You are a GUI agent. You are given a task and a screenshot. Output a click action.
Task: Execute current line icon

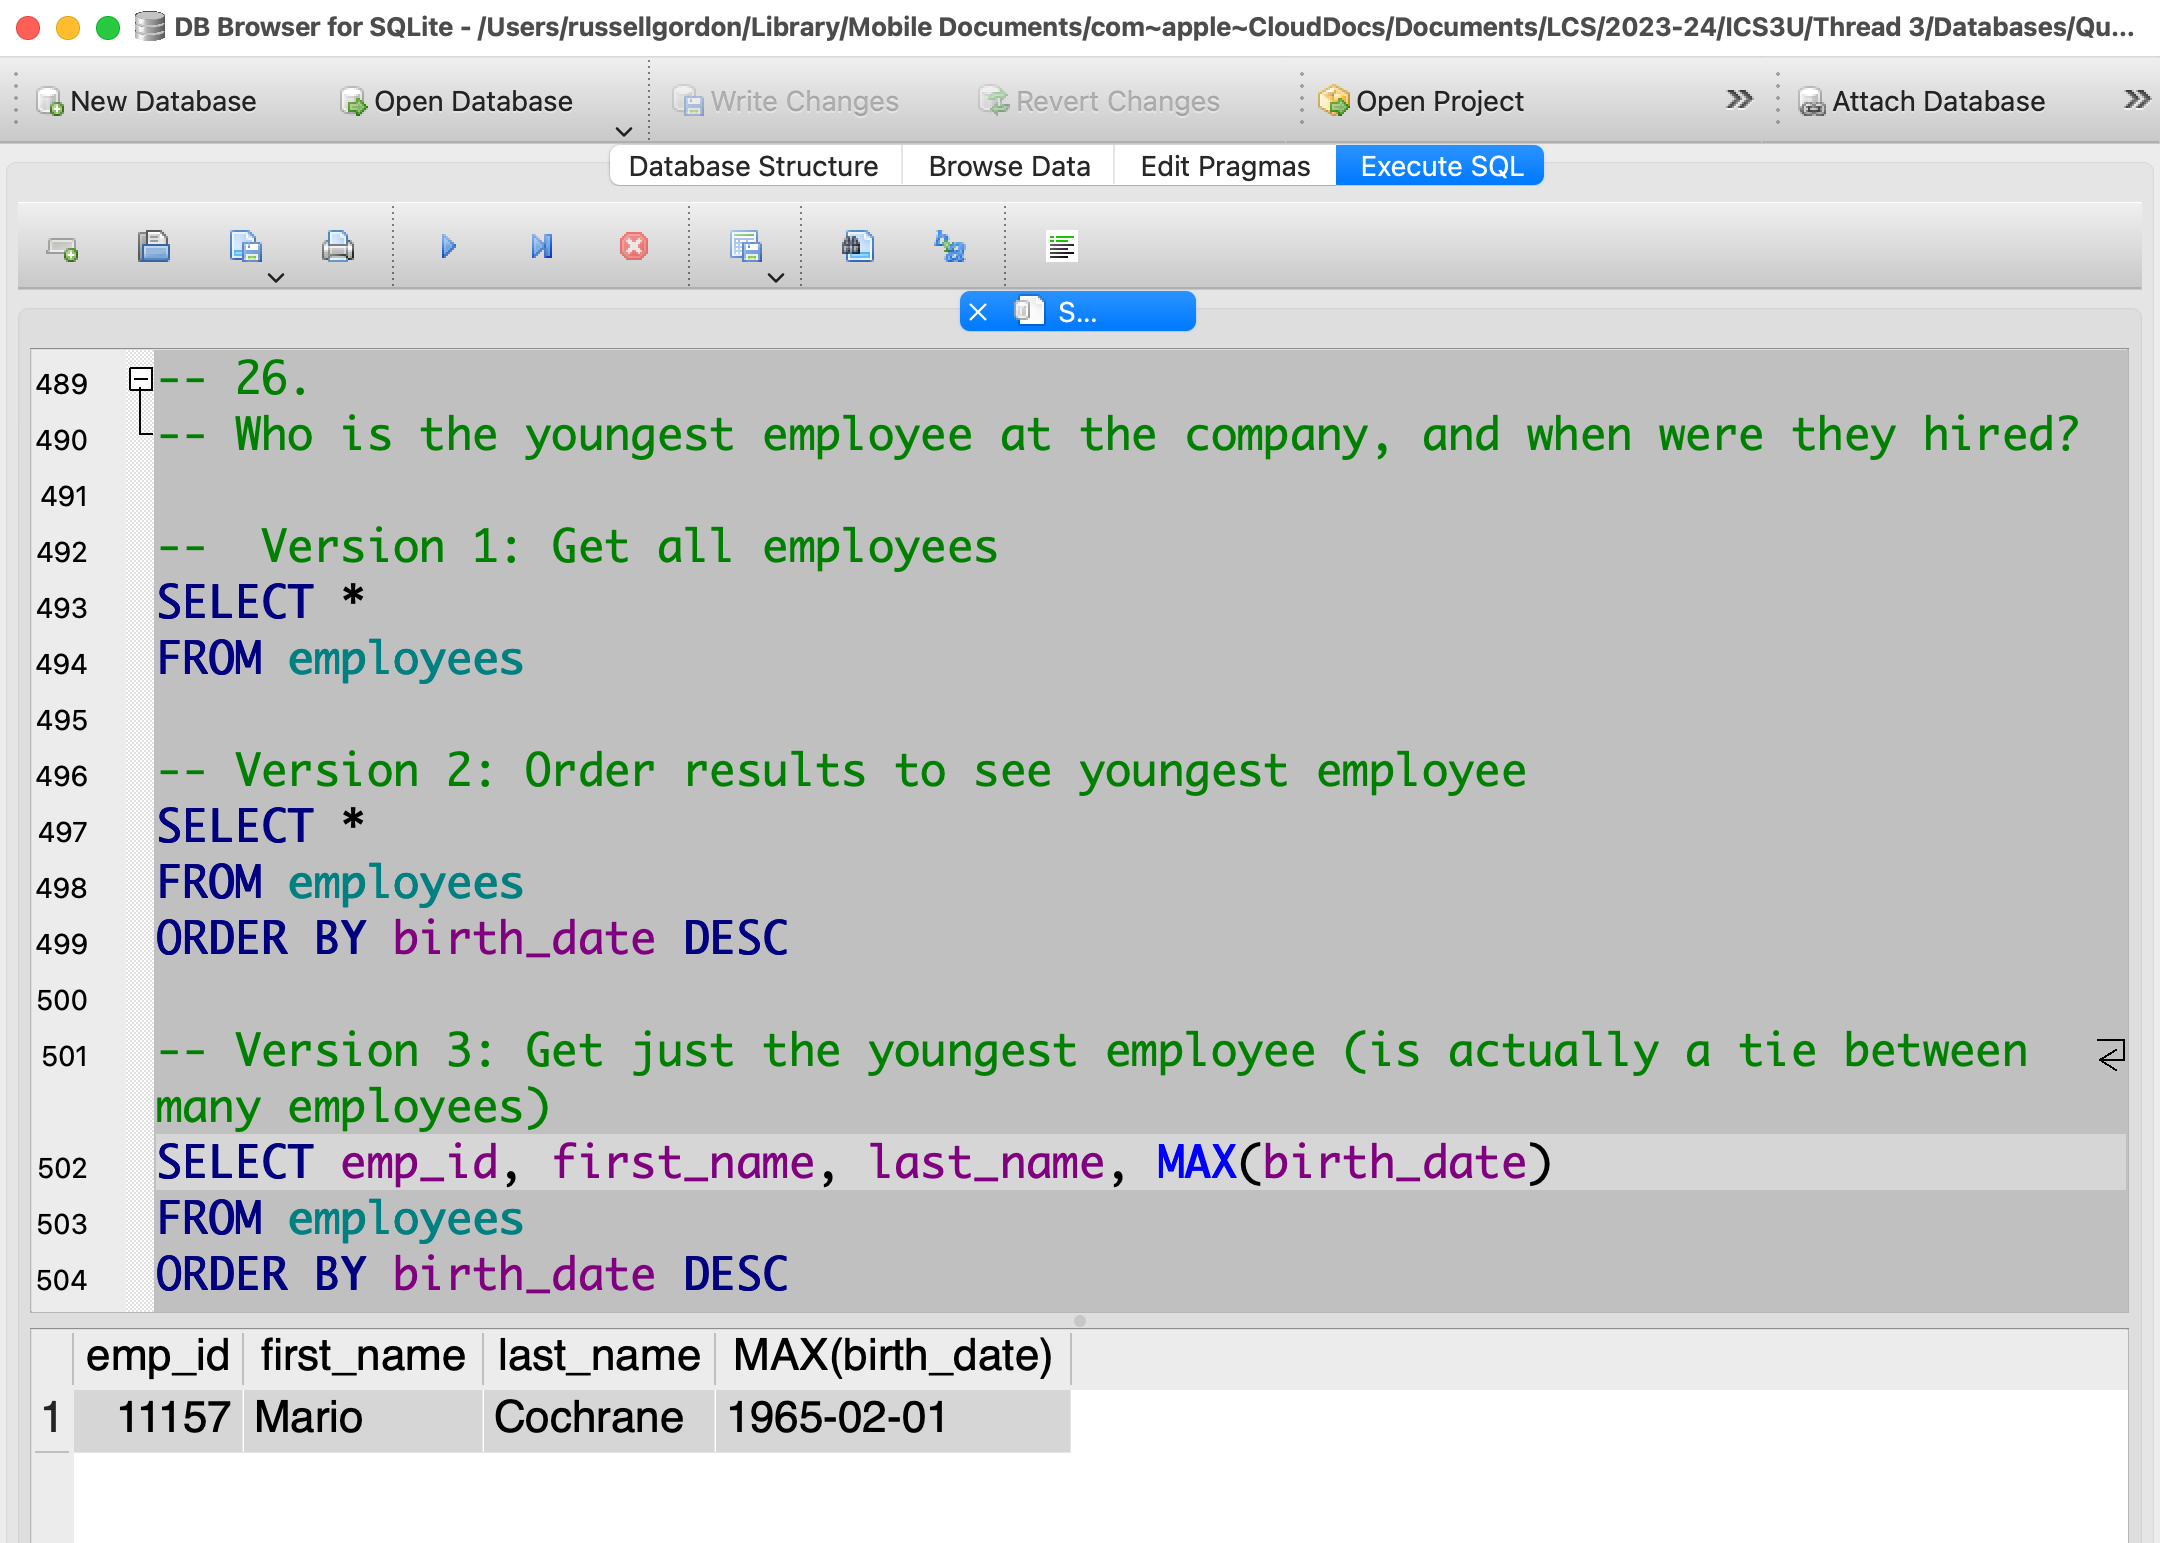click(541, 247)
